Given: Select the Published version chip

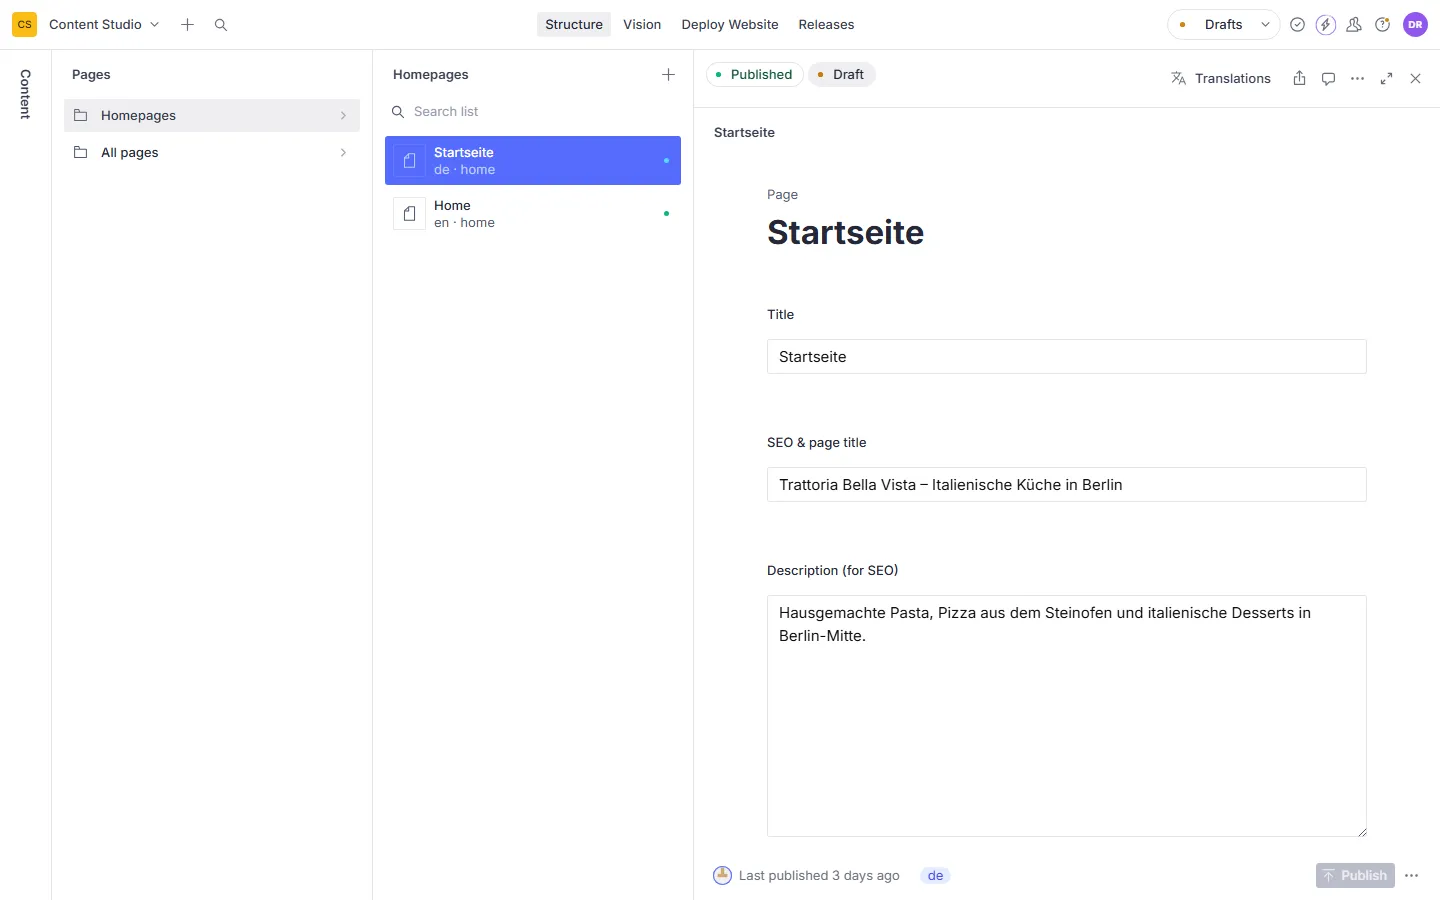Looking at the screenshot, I should (754, 74).
